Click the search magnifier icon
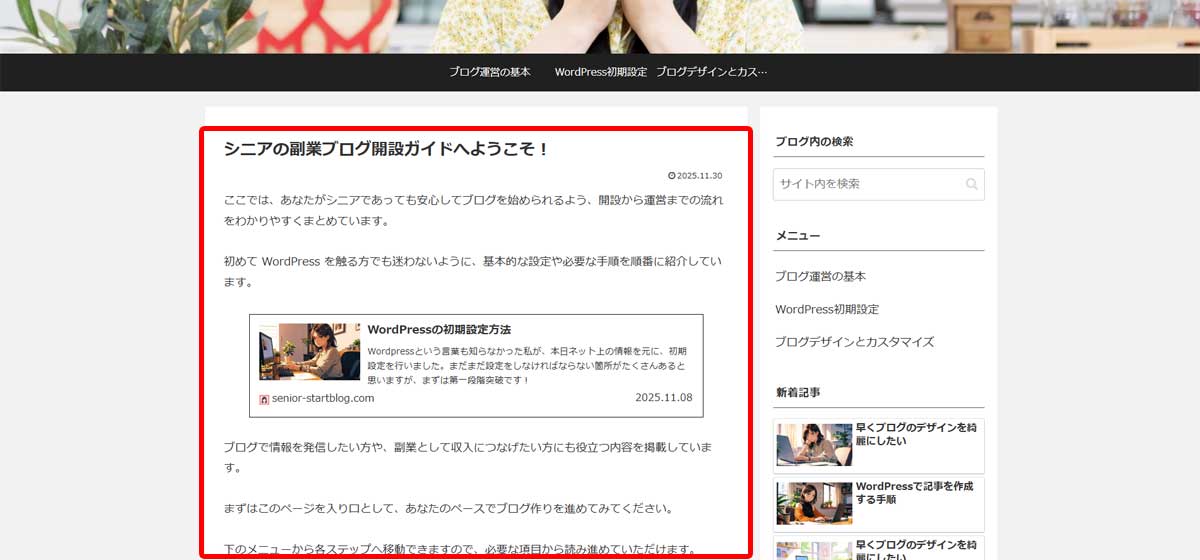This screenshot has height=560, width=1200. (x=971, y=184)
